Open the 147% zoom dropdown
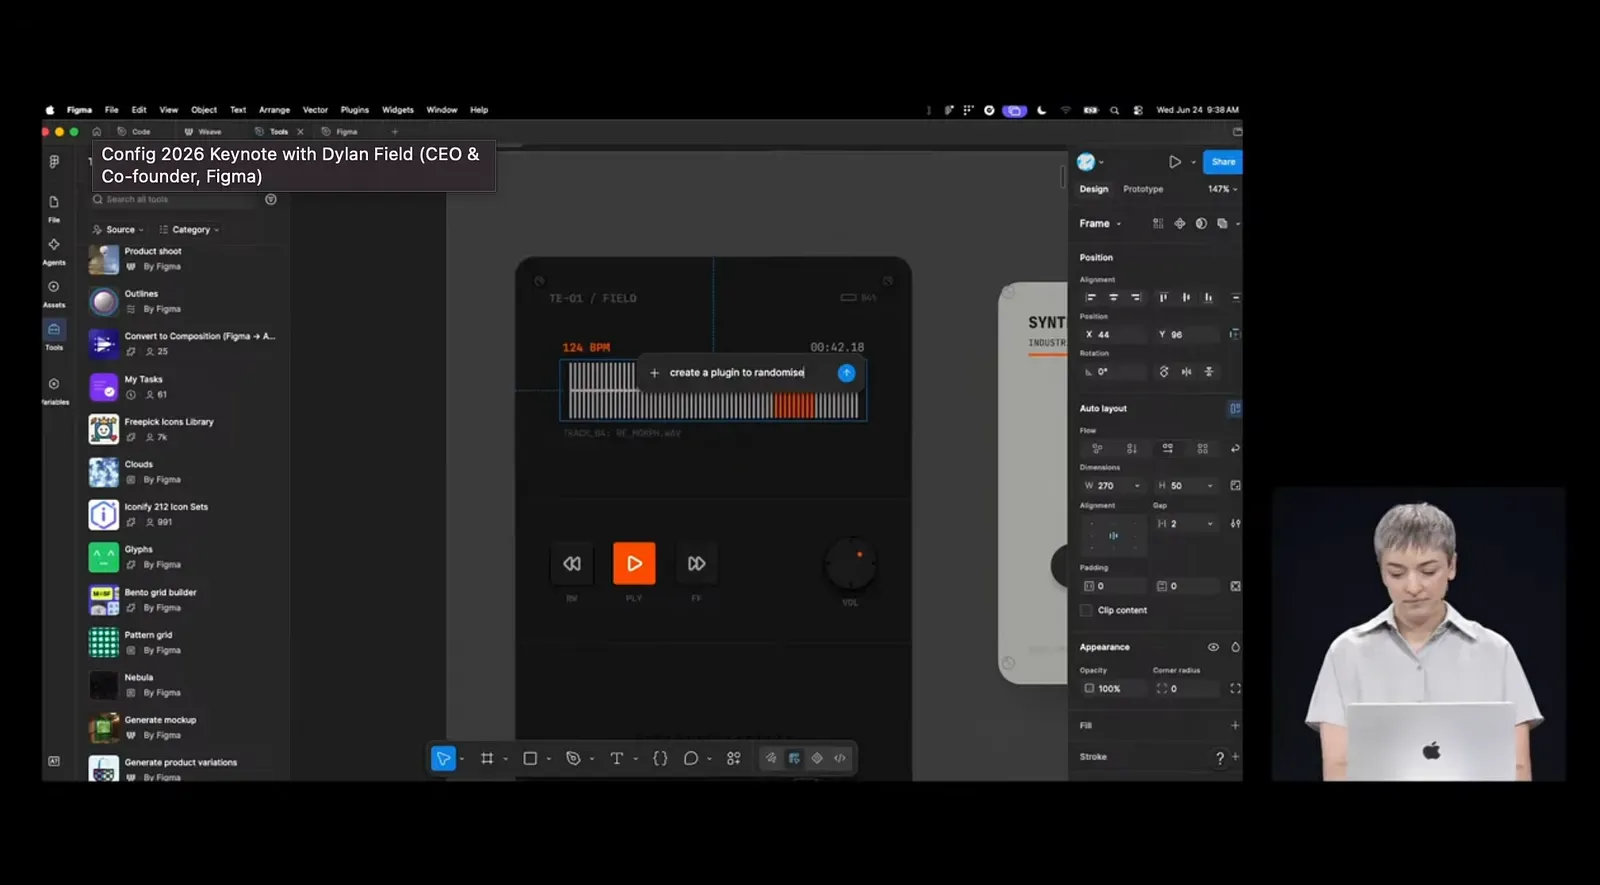Screen dimensions: 1600x885 click(x=1222, y=189)
